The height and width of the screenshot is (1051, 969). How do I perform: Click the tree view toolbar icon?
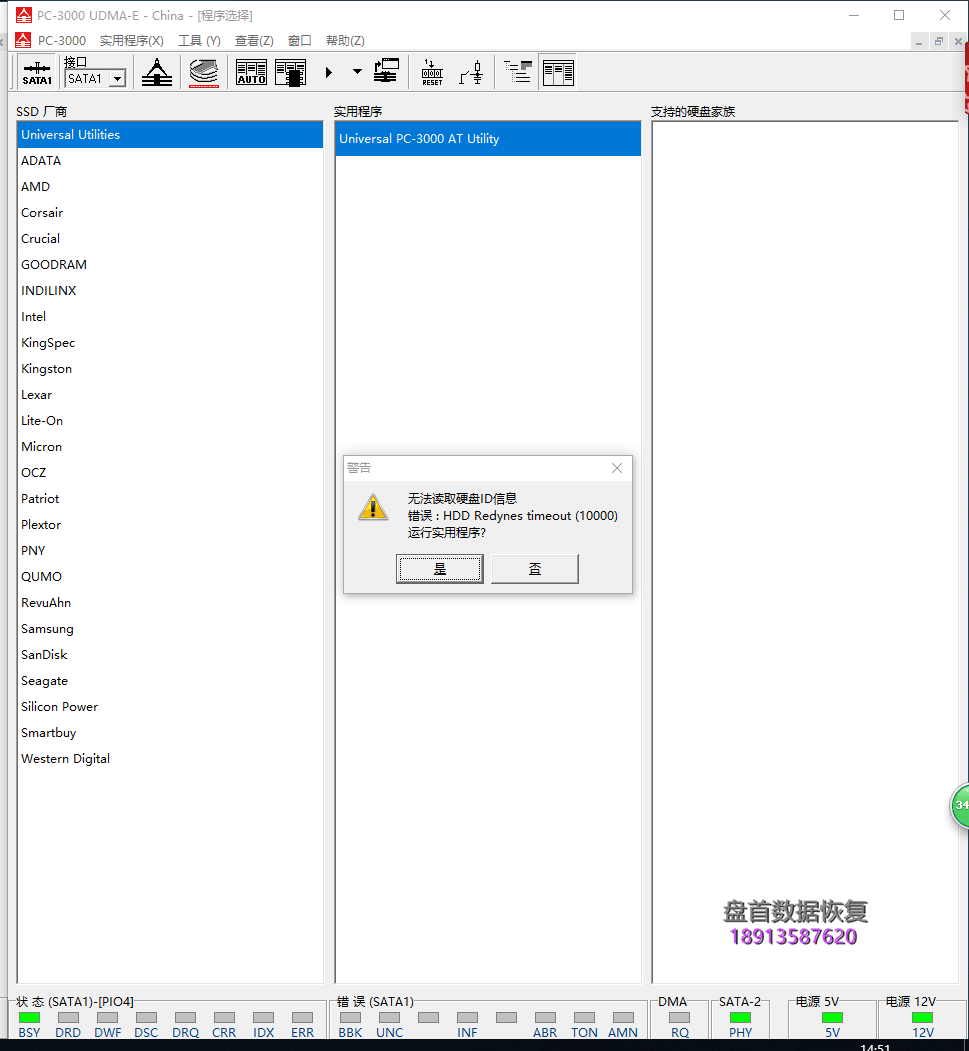[518, 72]
